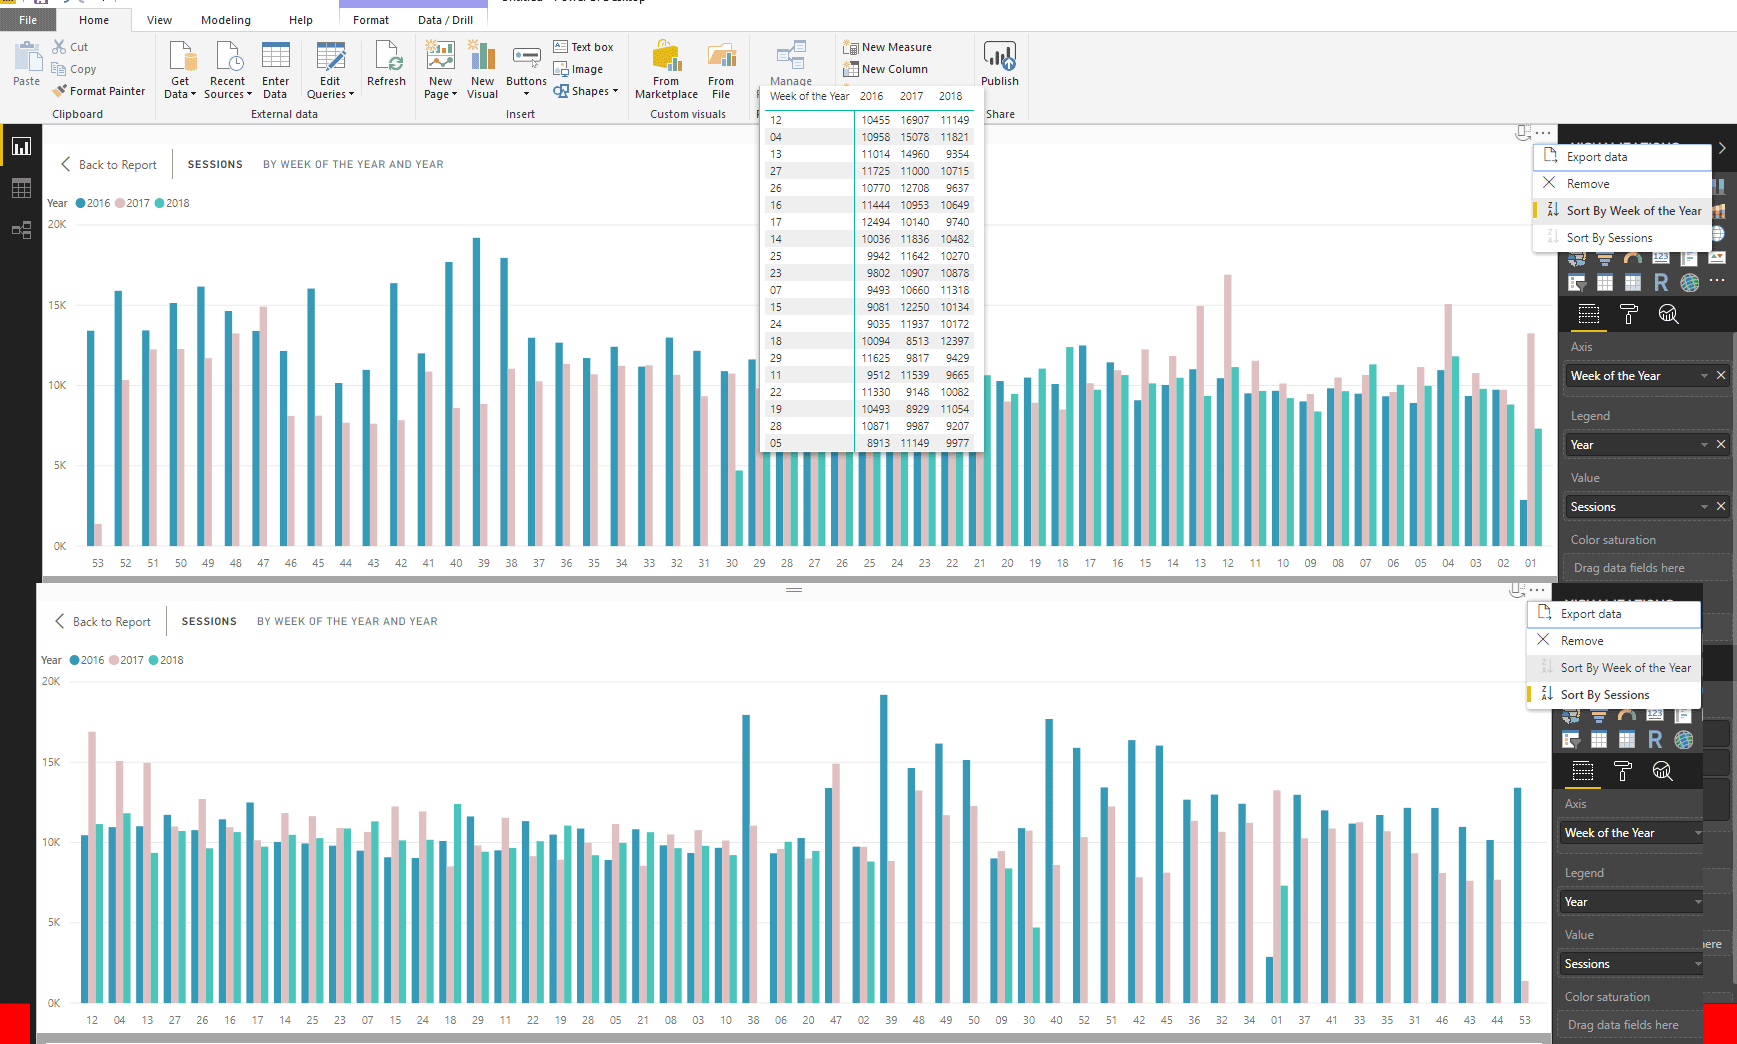Screen dimensions: 1737x1044
Task: Create a New Measure
Action: 887,47
